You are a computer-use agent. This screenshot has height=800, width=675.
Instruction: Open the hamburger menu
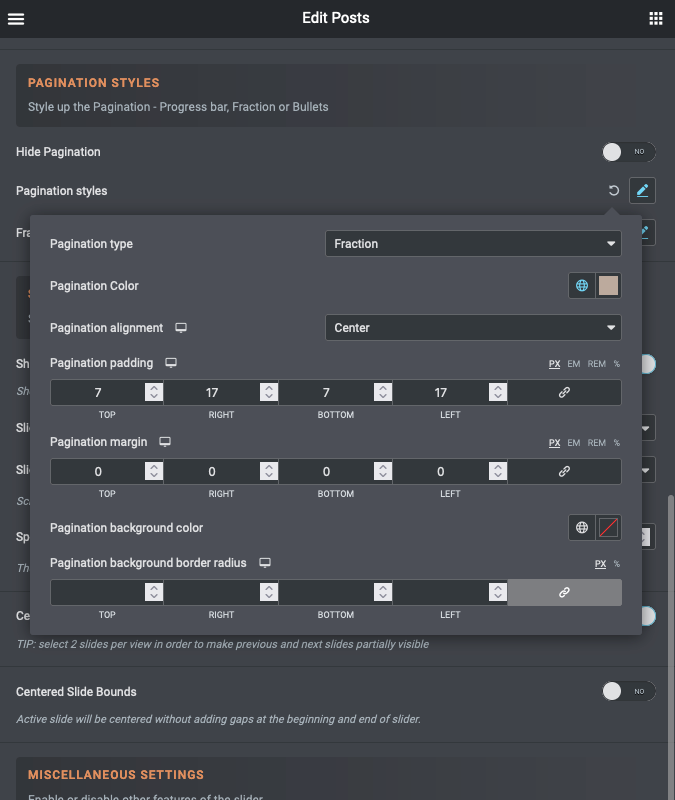(x=16, y=18)
